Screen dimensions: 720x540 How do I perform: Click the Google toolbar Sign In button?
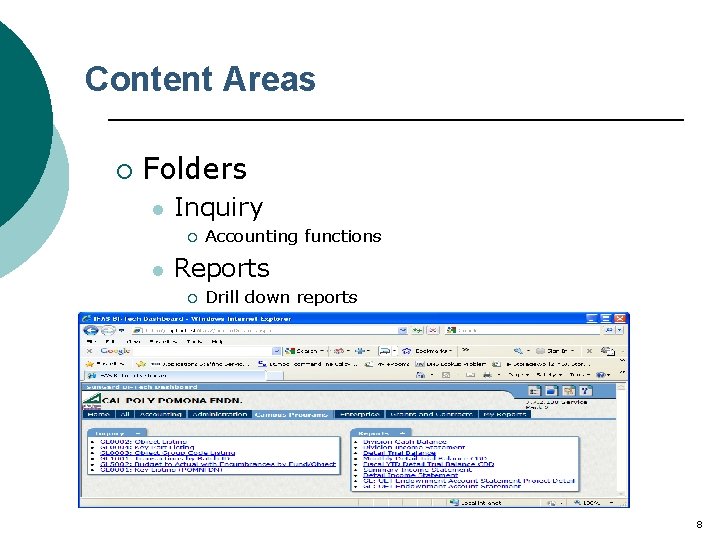[556, 351]
